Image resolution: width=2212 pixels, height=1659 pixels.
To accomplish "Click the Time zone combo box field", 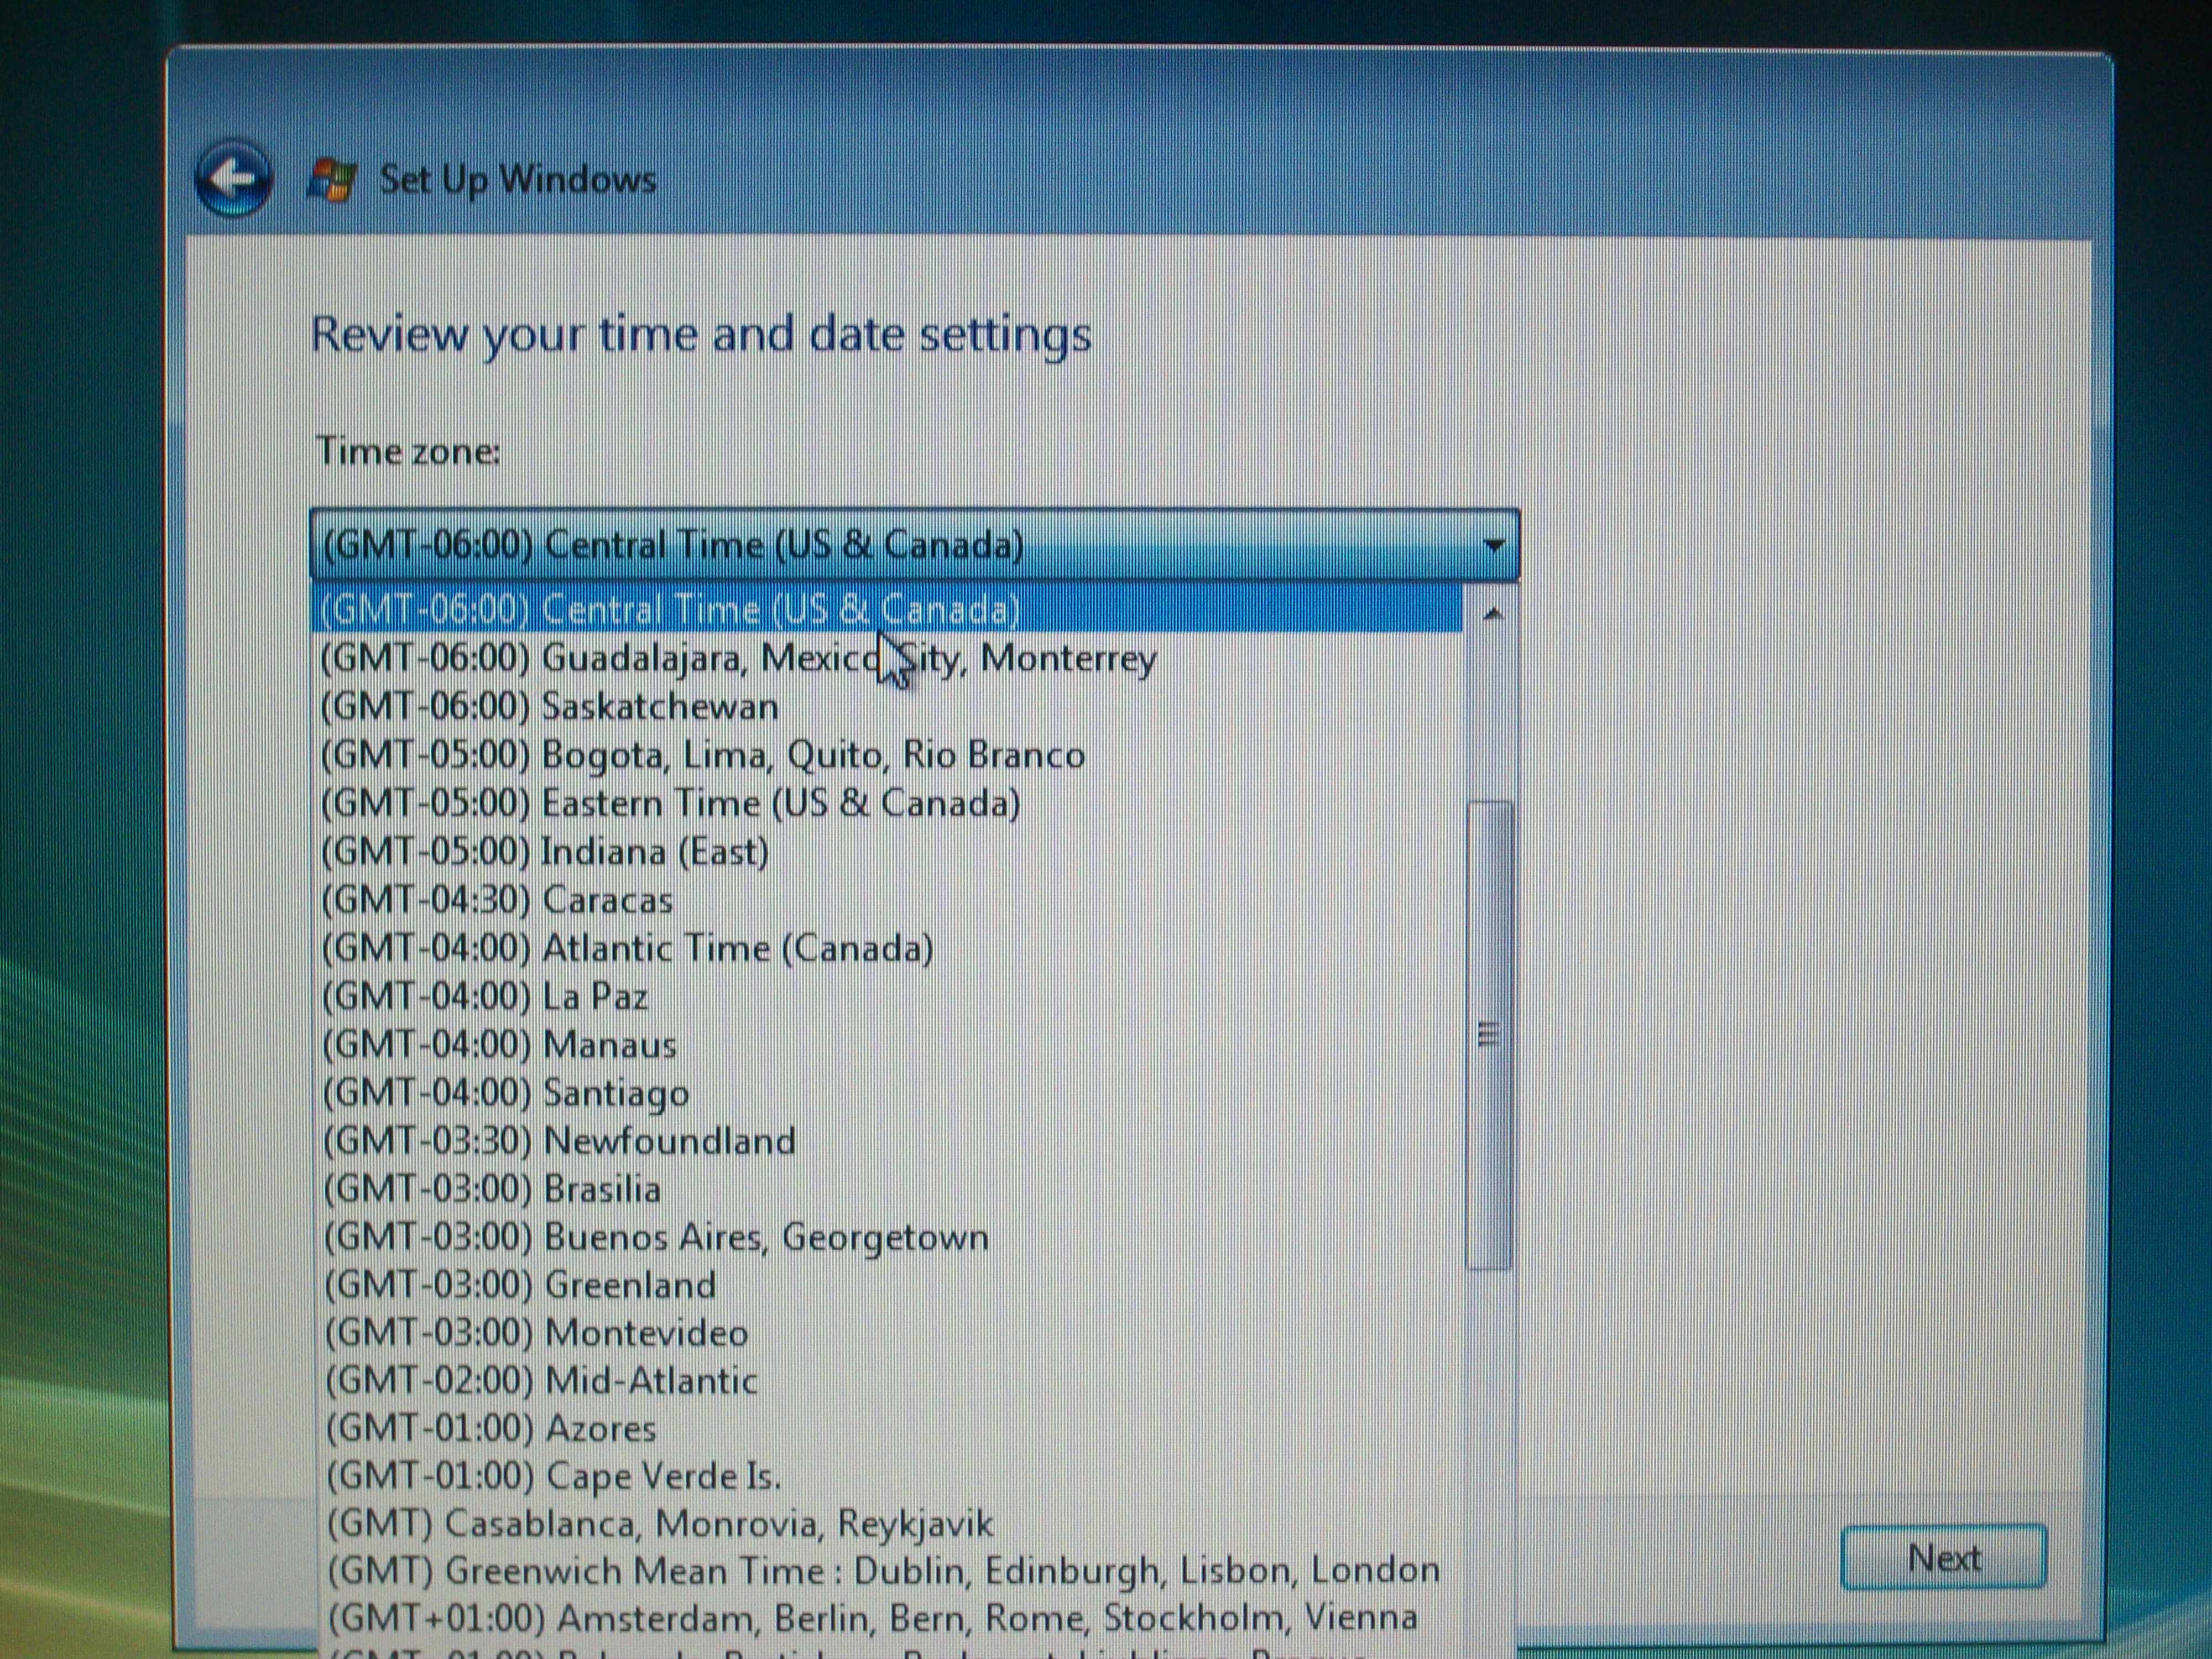I will (x=914, y=546).
